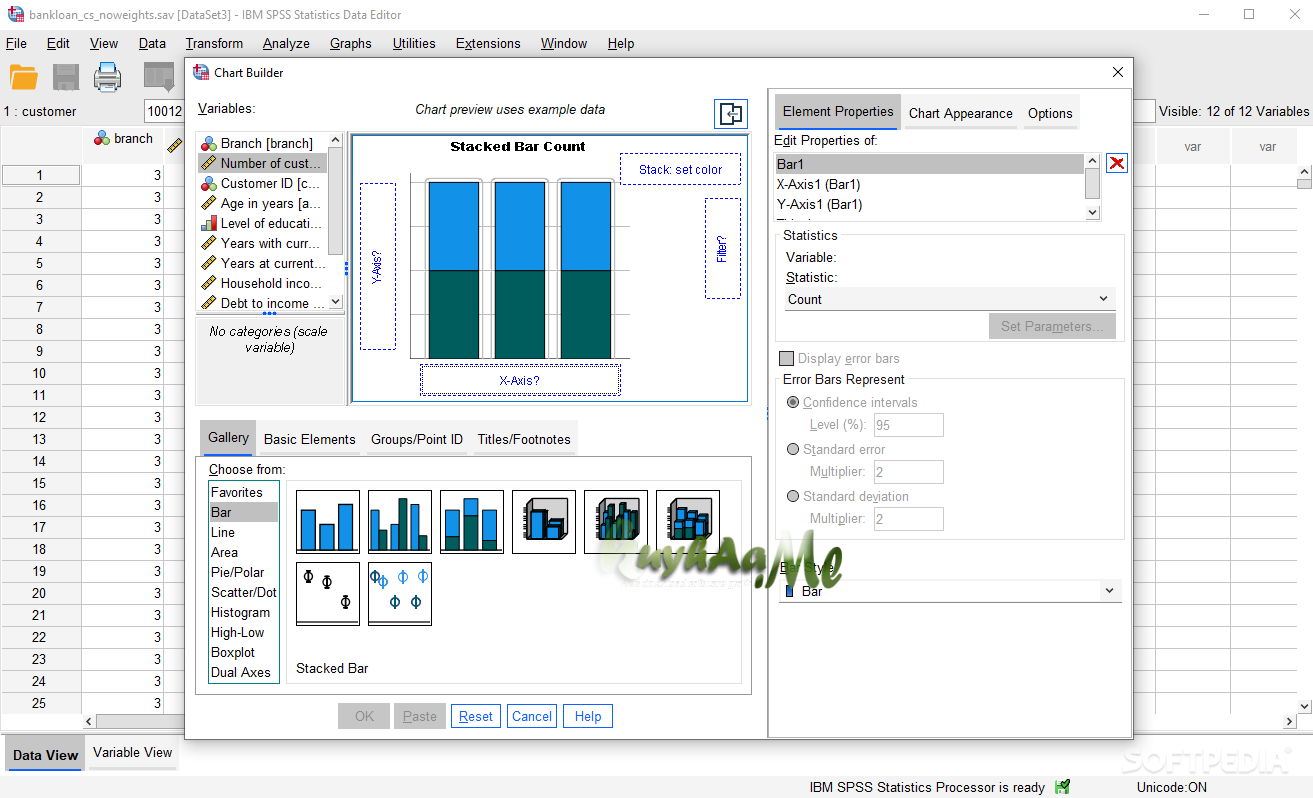The image size is (1313, 798).
Task: Select X-Axis1 (Bar1) in properties list
Action: point(930,184)
